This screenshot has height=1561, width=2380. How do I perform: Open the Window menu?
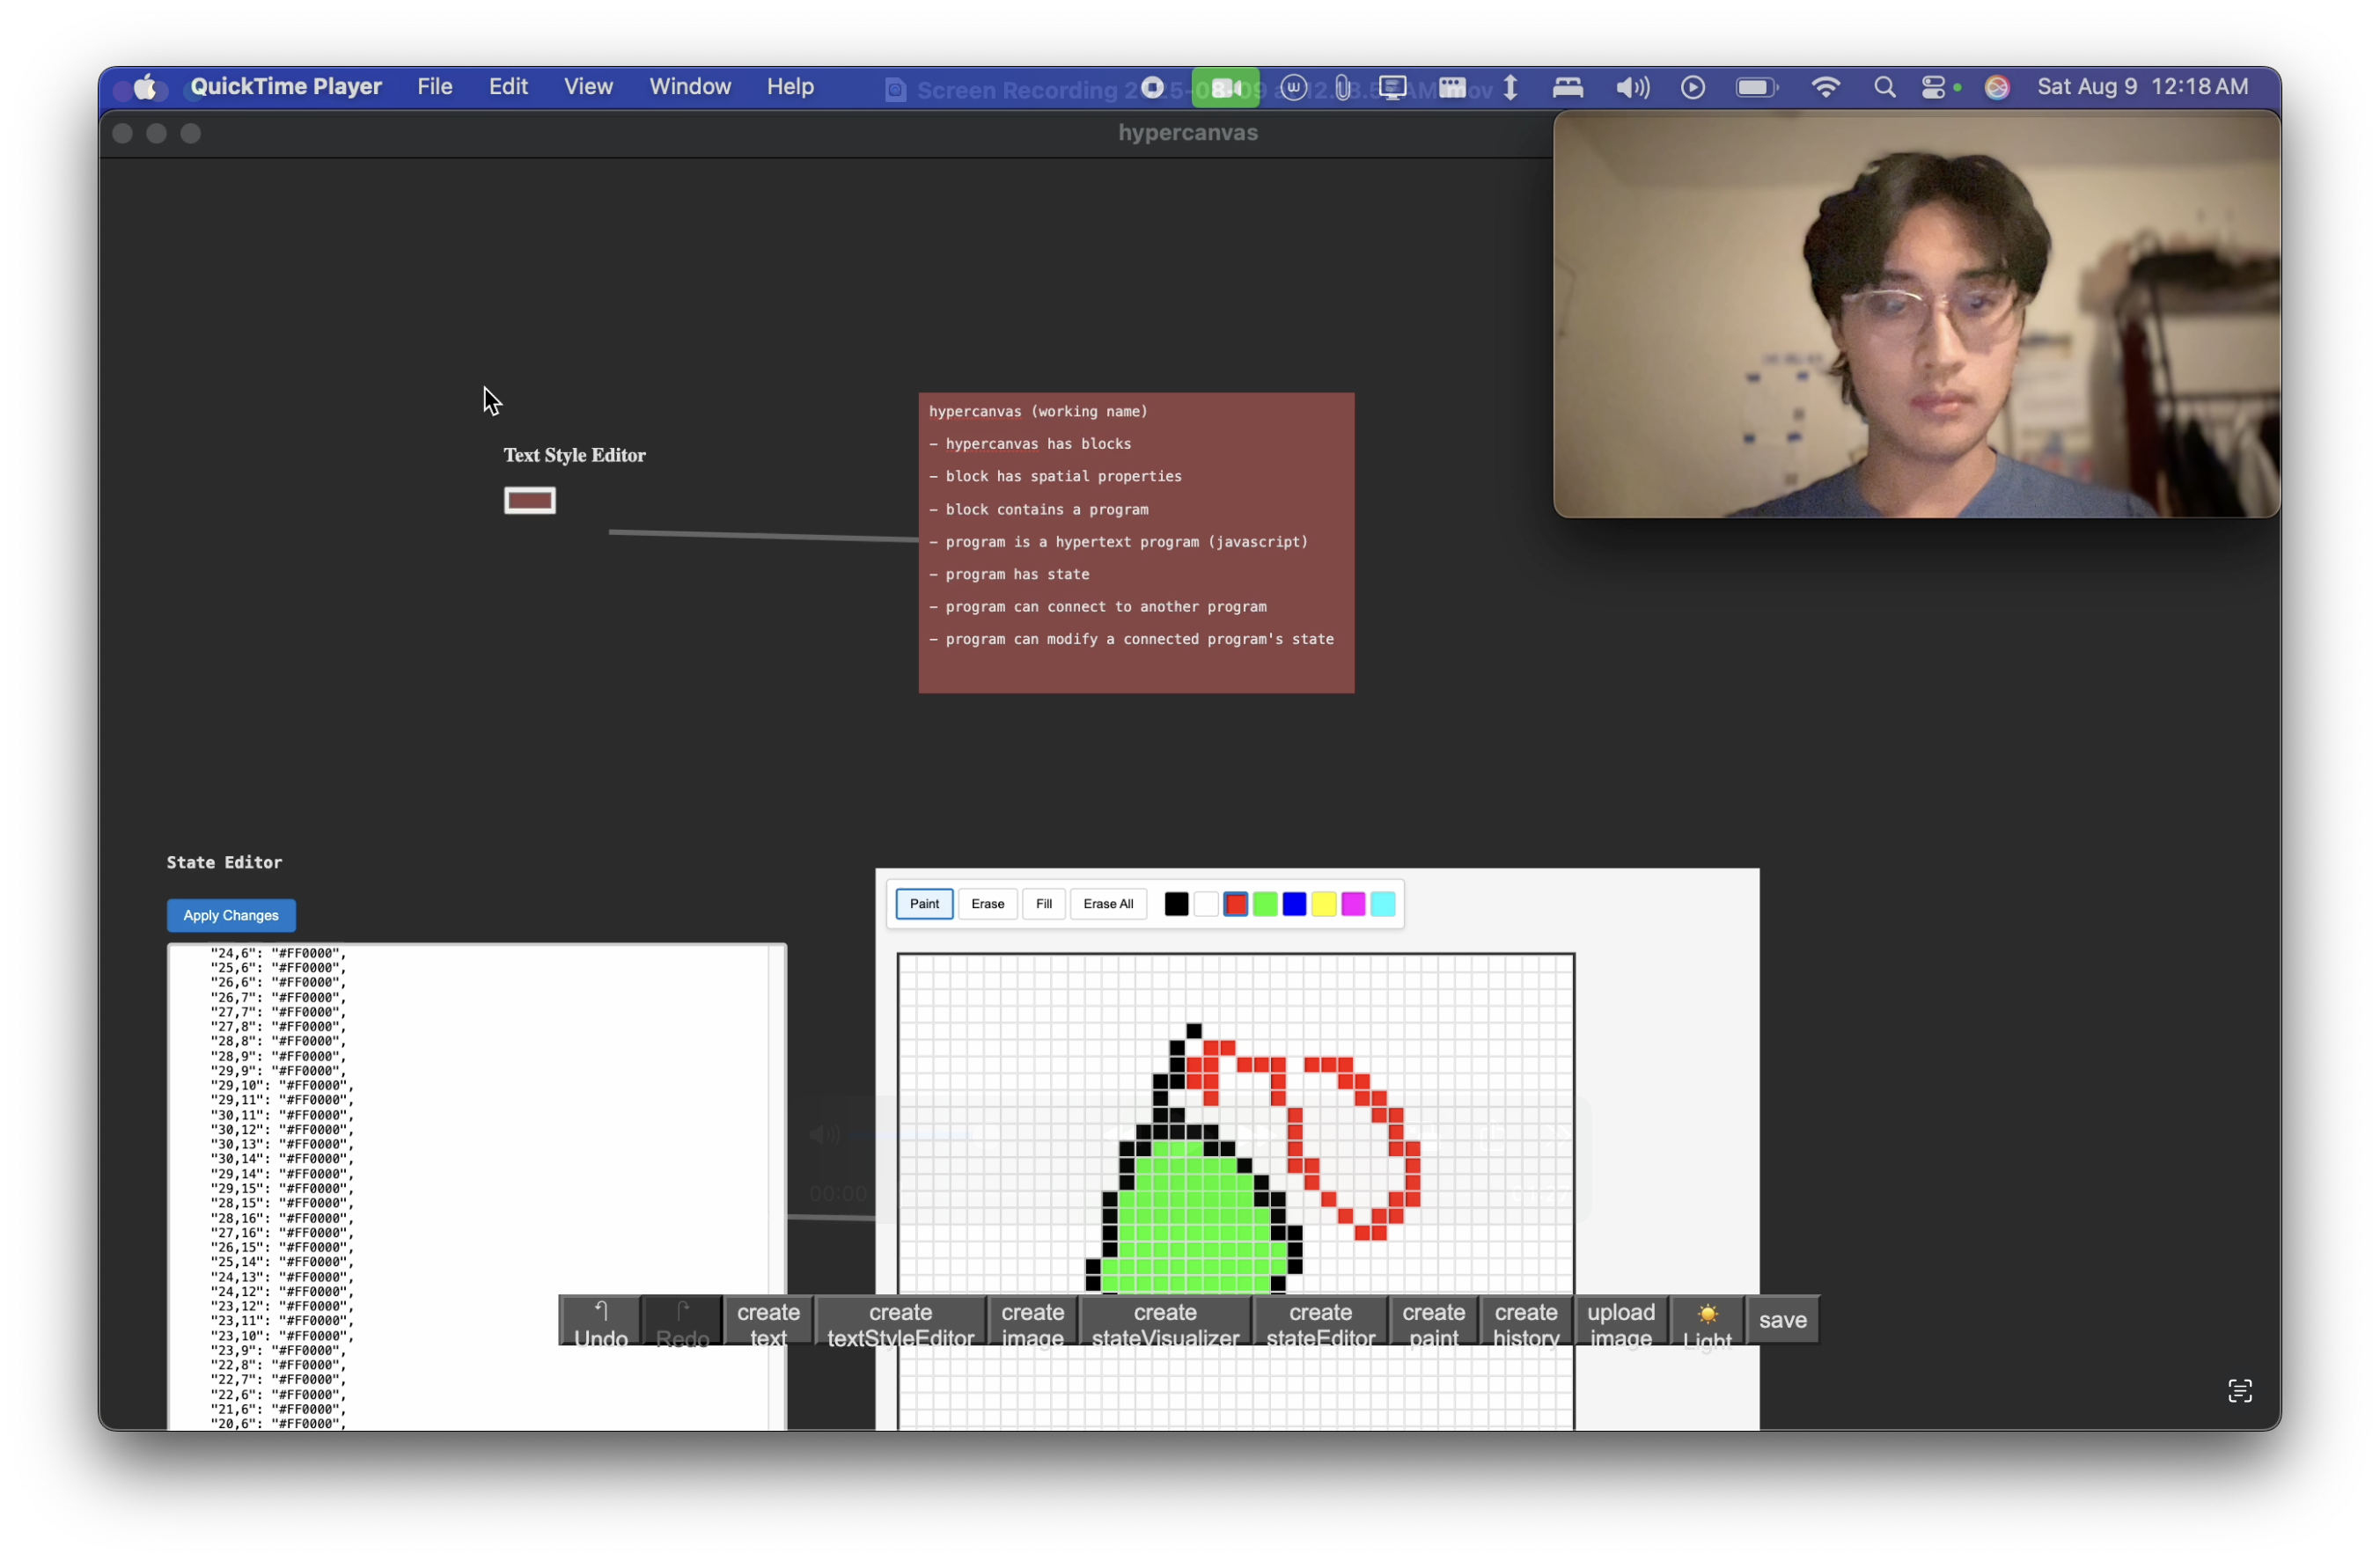[x=690, y=87]
